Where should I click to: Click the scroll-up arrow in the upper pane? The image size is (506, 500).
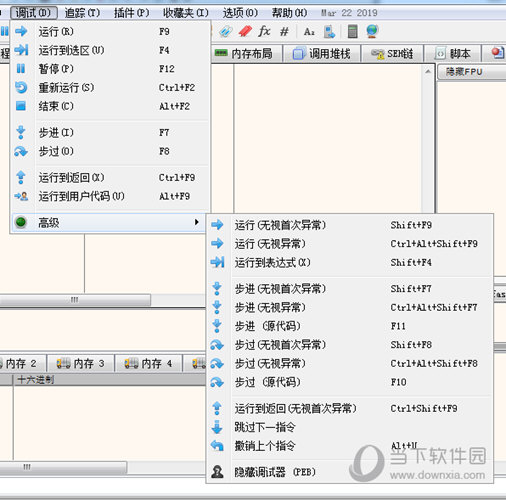(428, 72)
